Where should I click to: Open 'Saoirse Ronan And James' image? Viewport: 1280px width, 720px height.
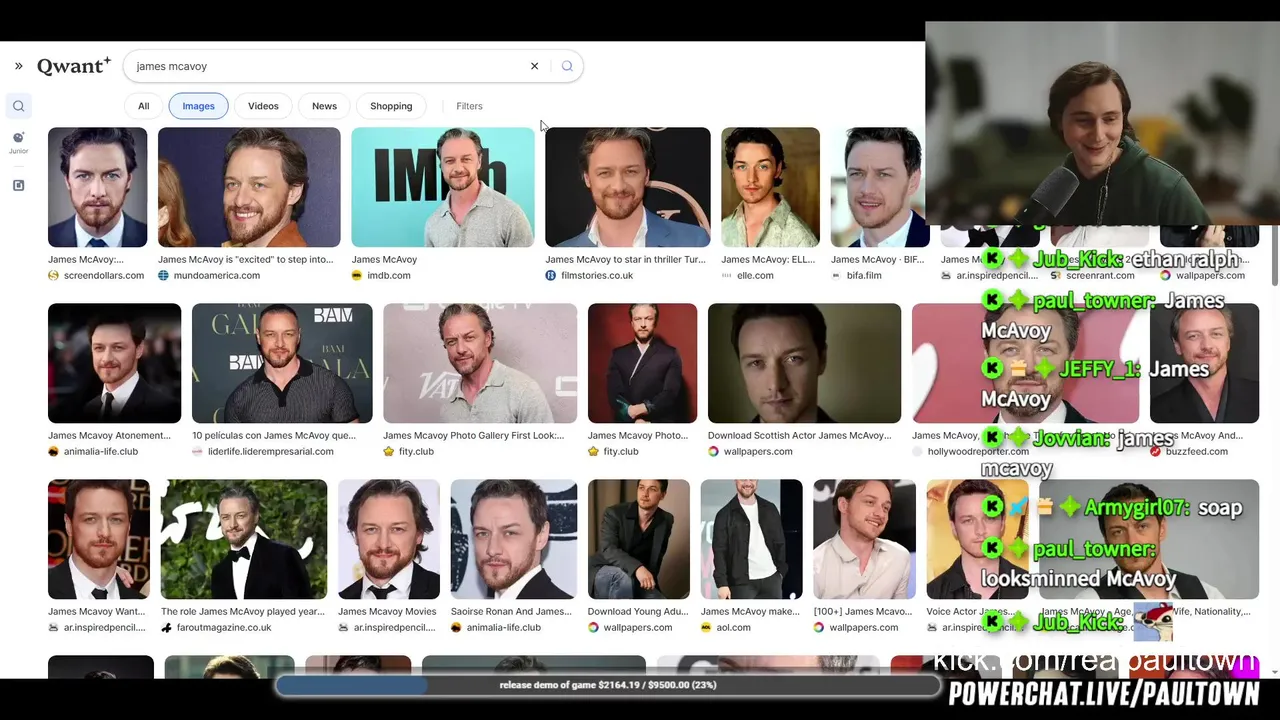pyautogui.click(x=514, y=539)
